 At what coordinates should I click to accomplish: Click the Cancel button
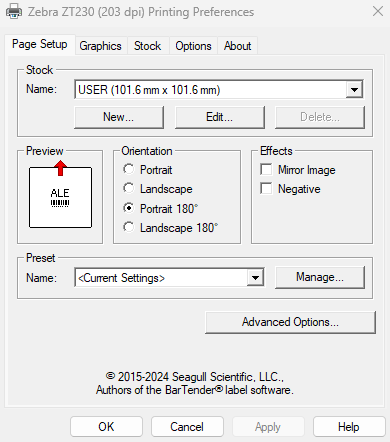tap(187, 427)
